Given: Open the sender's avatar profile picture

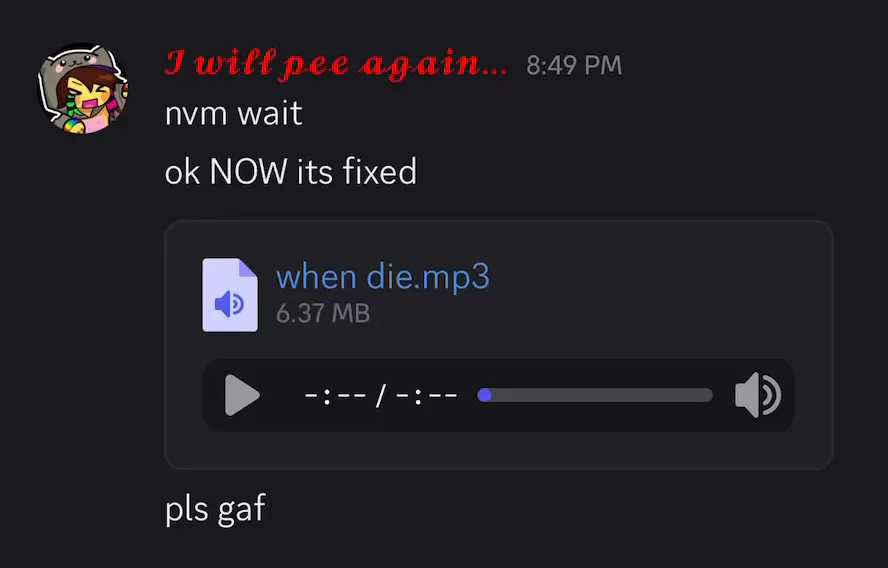Looking at the screenshot, I should tap(83, 88).
